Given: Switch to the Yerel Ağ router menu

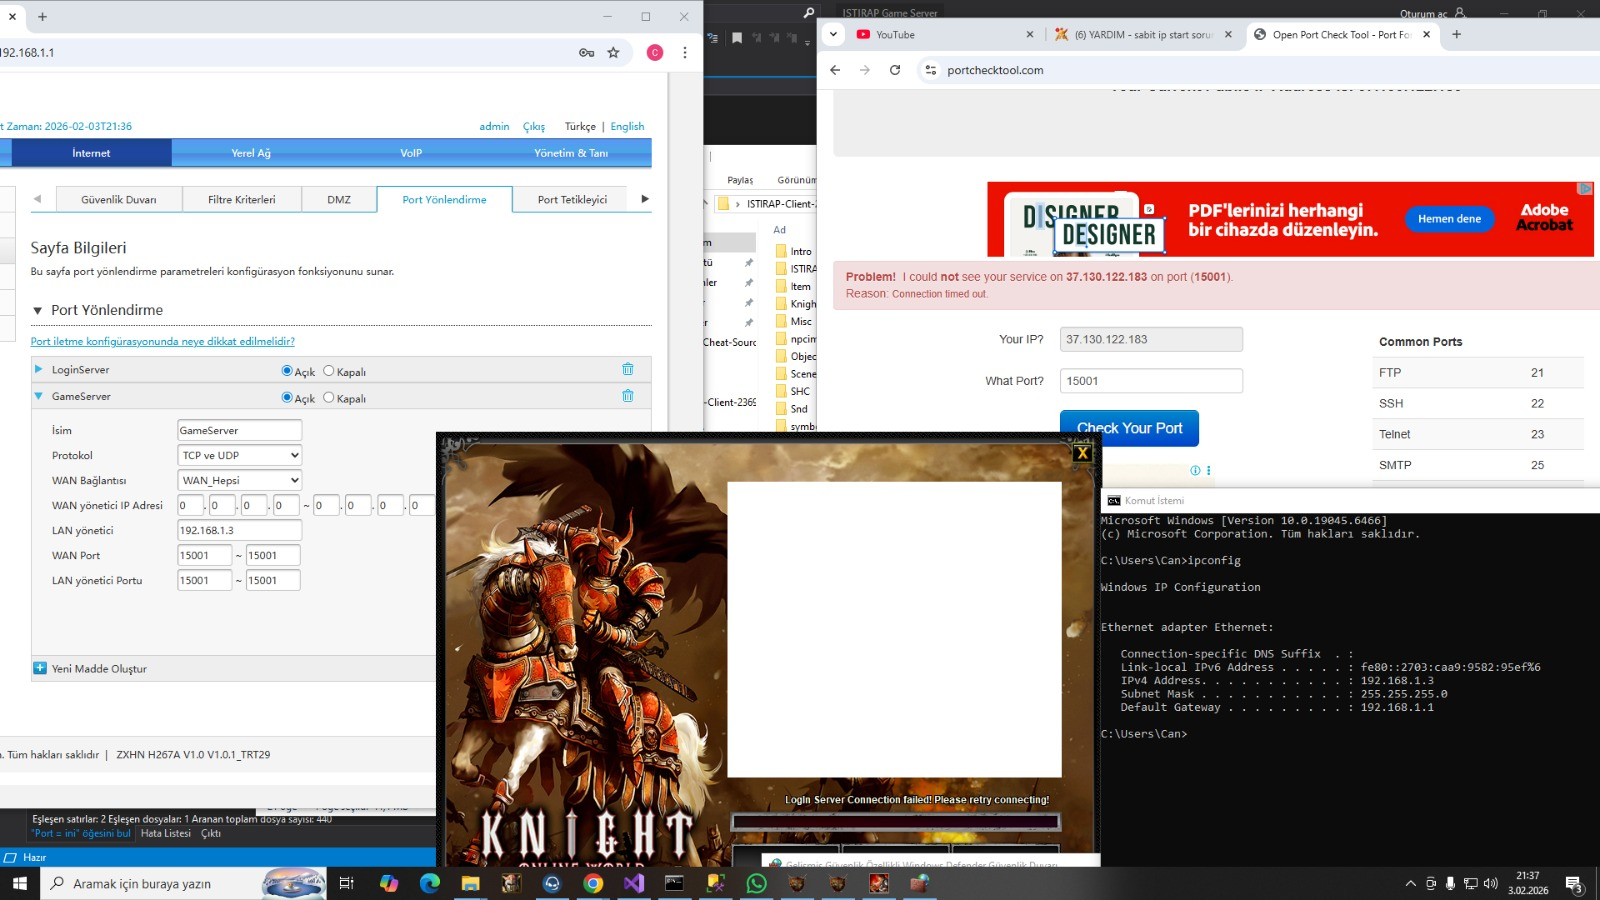Looking at the screenshot, I should (251, 153).
